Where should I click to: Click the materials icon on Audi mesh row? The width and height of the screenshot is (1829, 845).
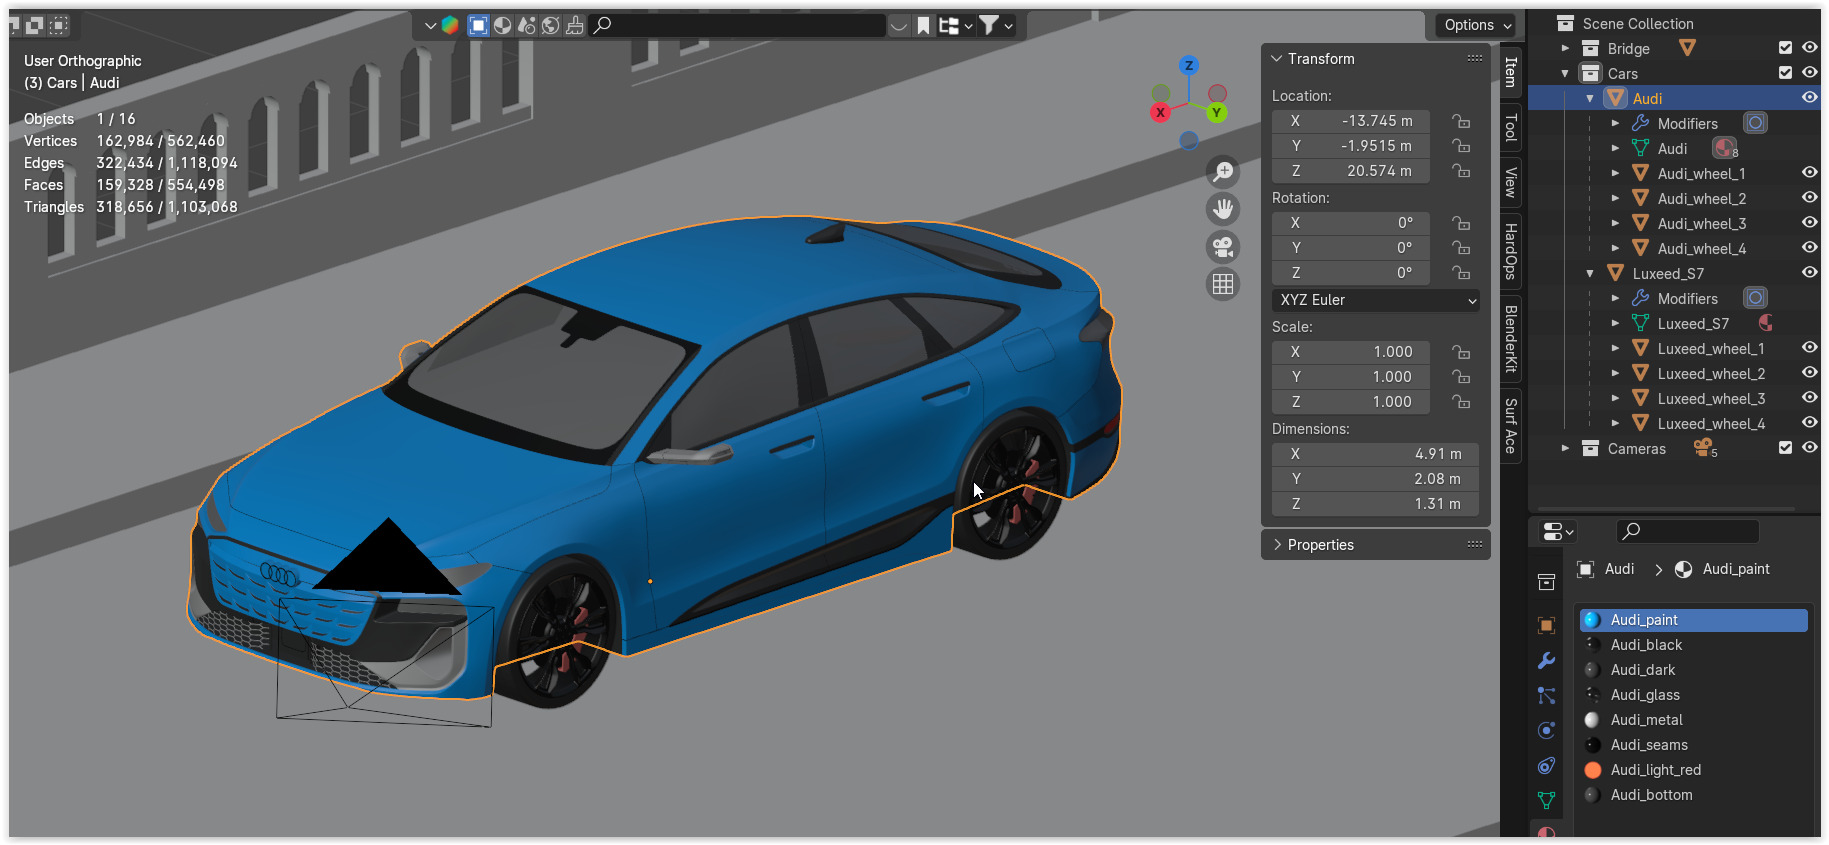(x=1725, y=148)
